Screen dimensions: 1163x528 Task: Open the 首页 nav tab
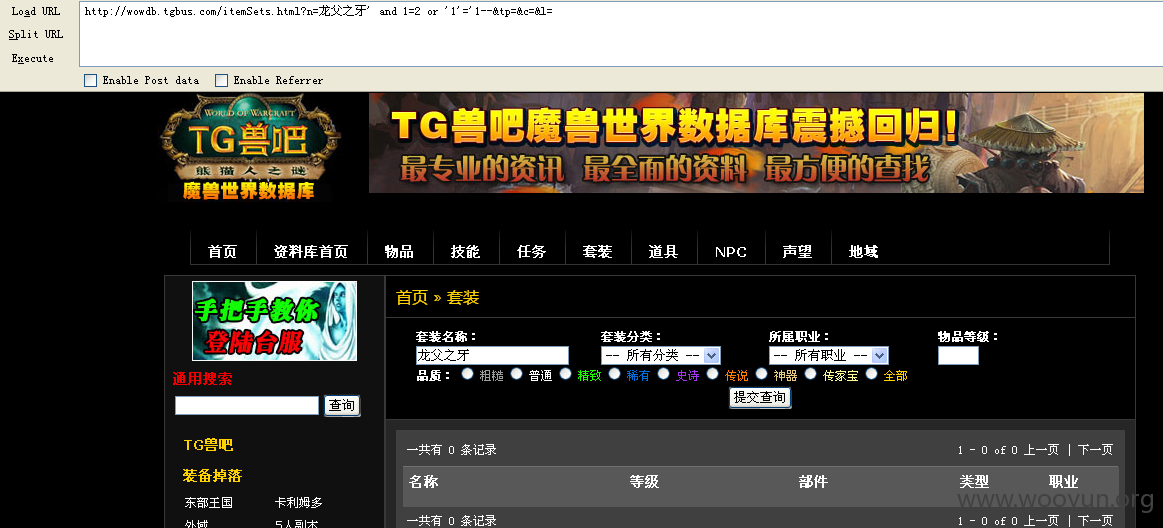(x=223, y=251)
